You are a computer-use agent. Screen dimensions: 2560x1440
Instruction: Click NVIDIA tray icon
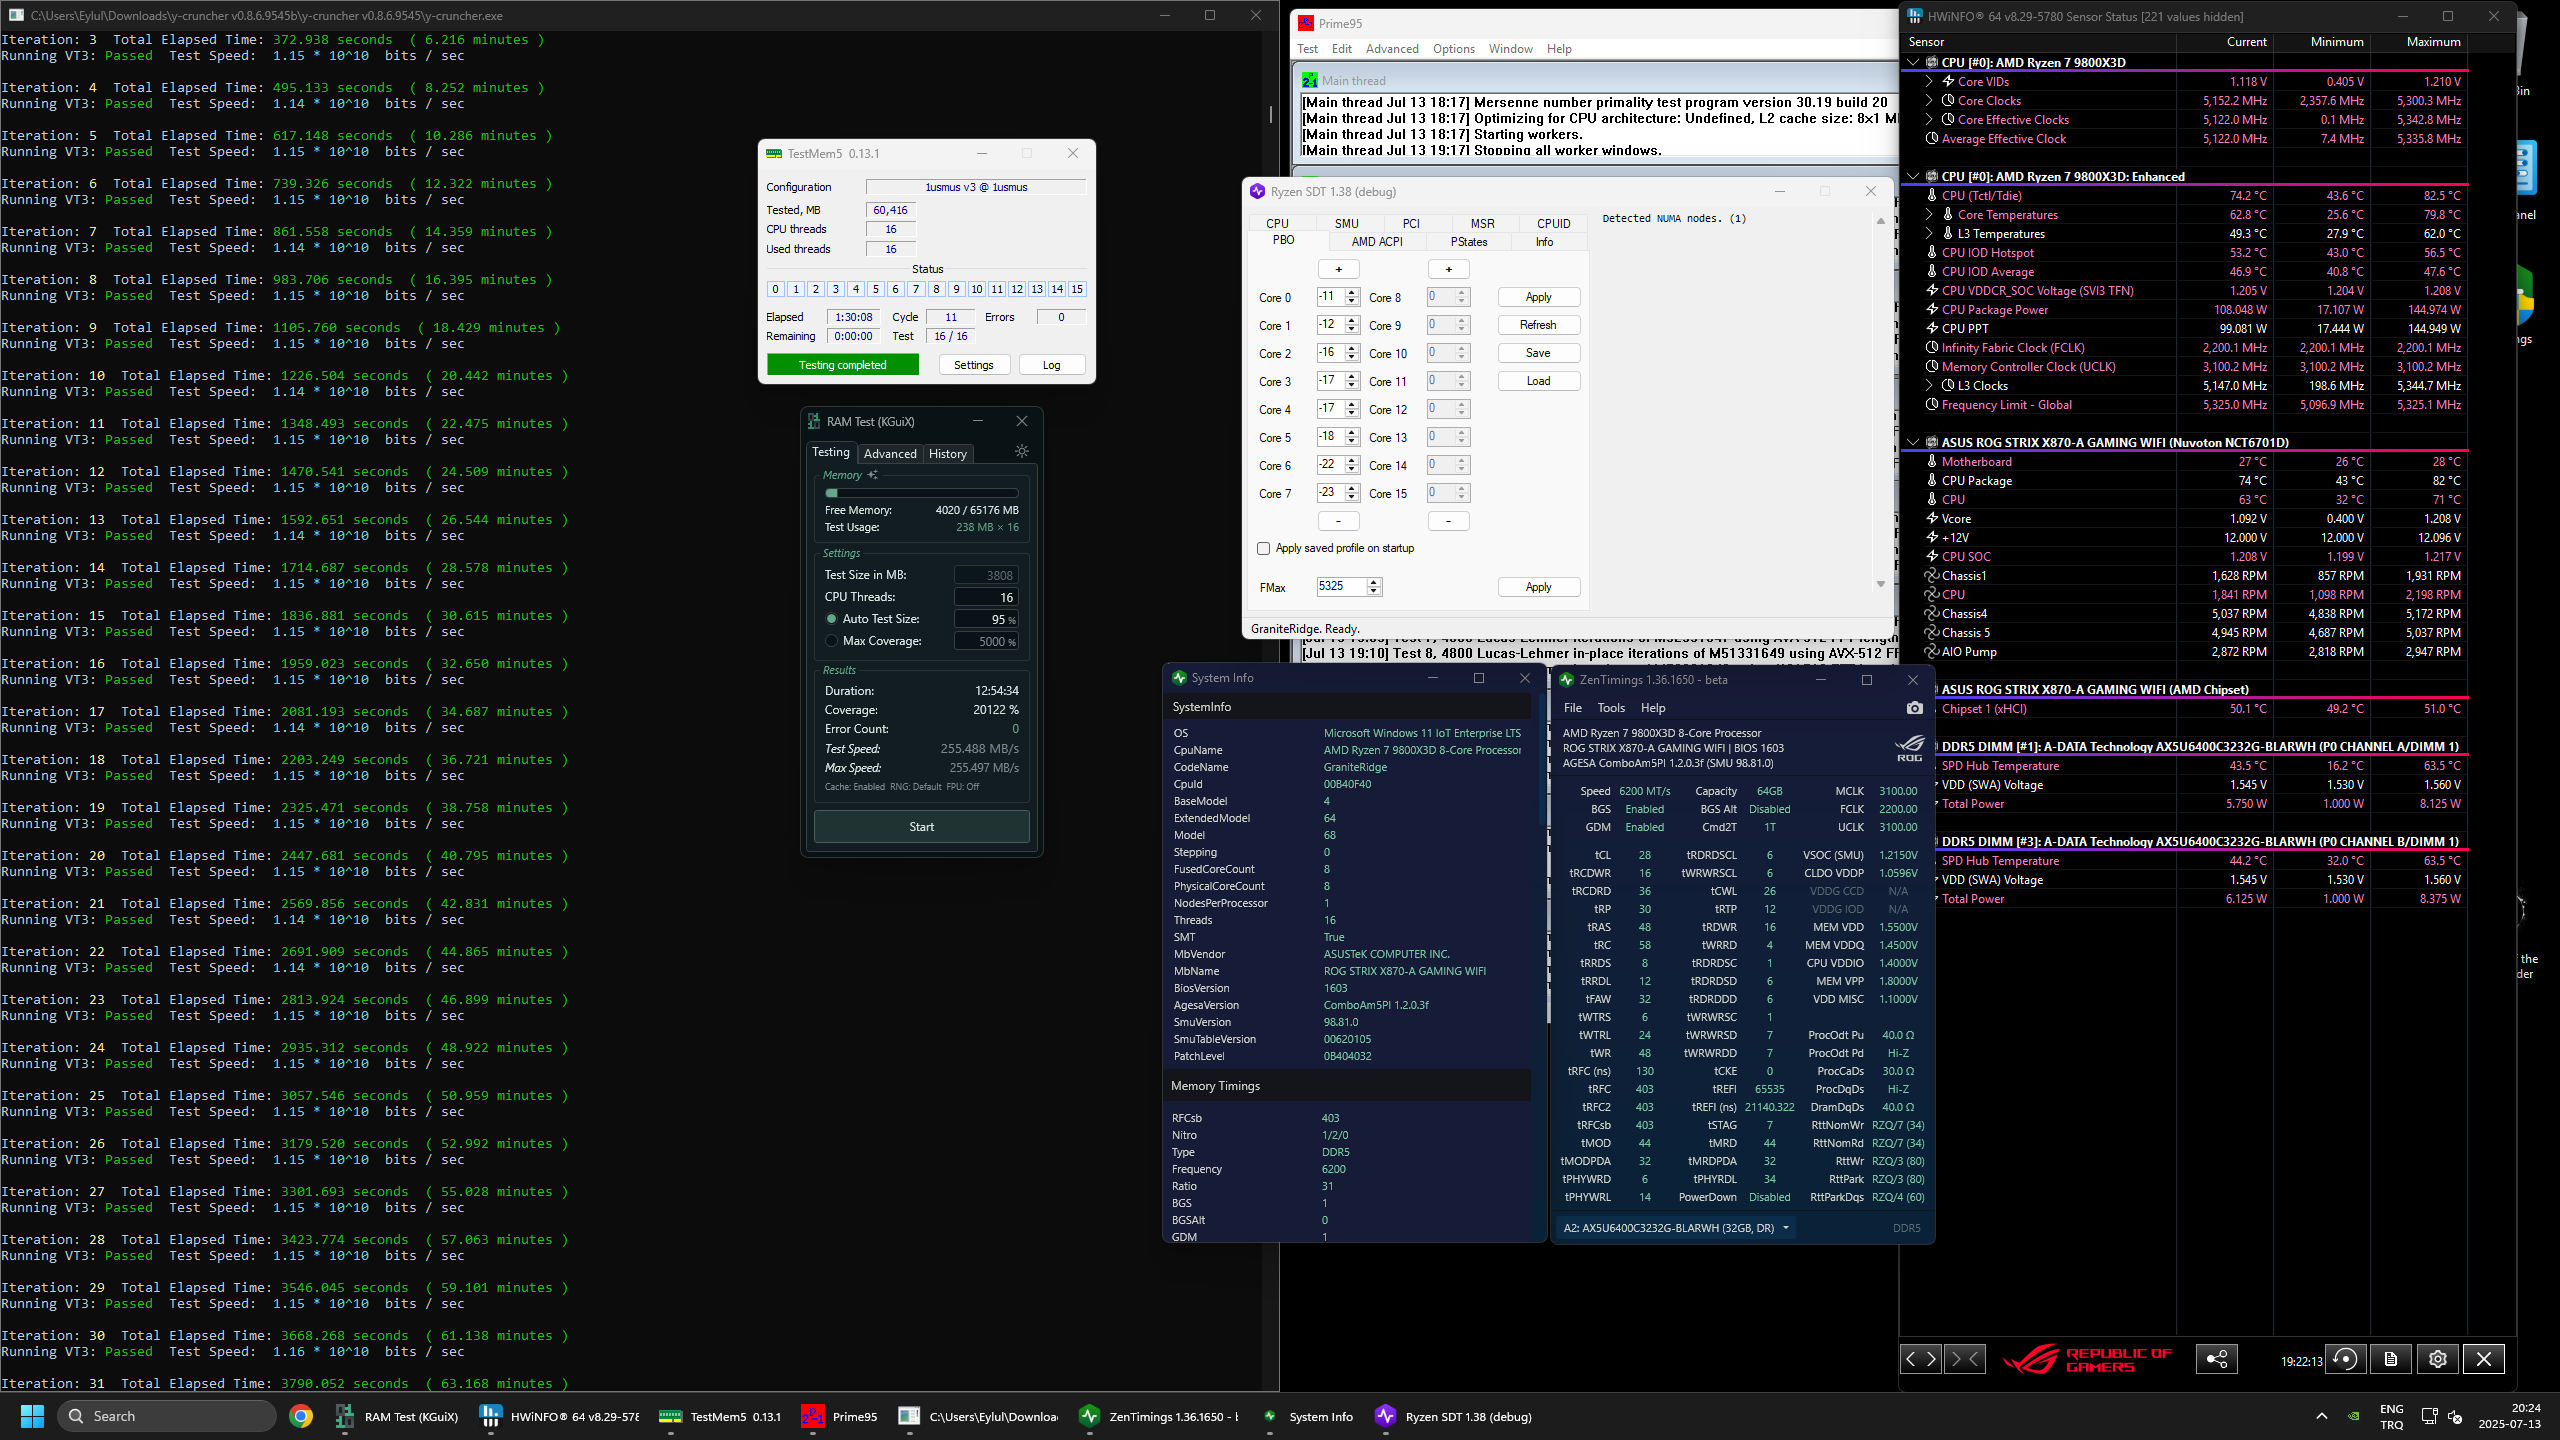point(2354,1416)
